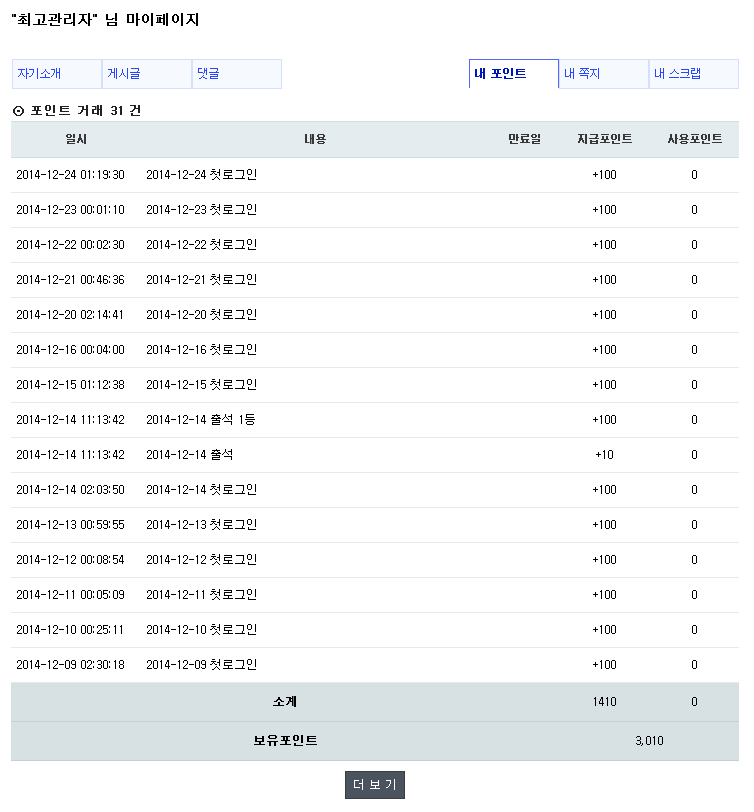754x812 pixels.
Task: Go to the 내 쪽지 tab
Action: click(582, 74)
